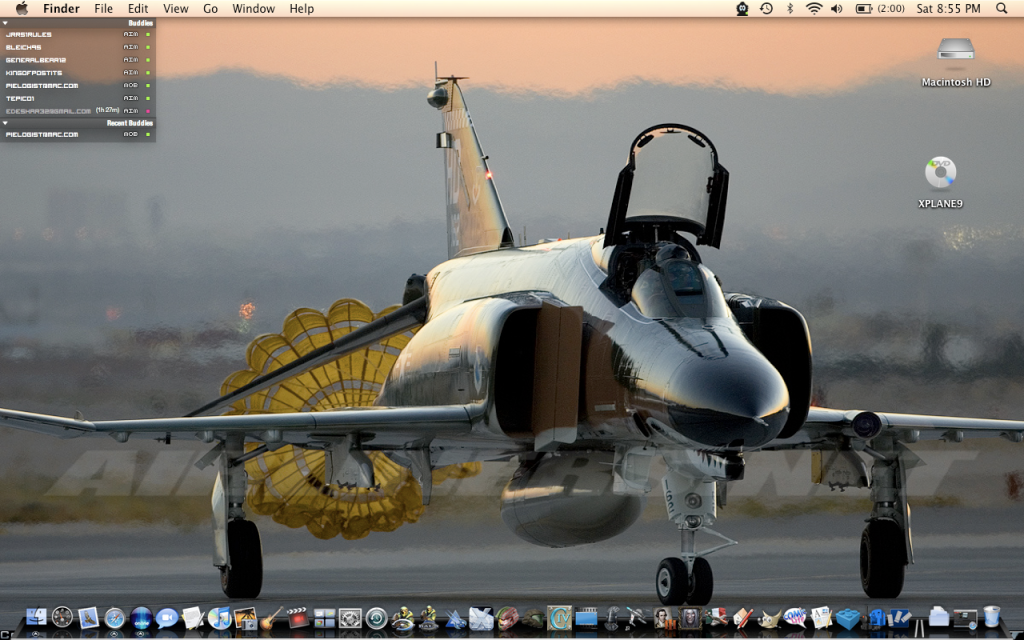
Task: Select pielogistmac.com under Recent Buddies
Action: (x=78, y=135)
